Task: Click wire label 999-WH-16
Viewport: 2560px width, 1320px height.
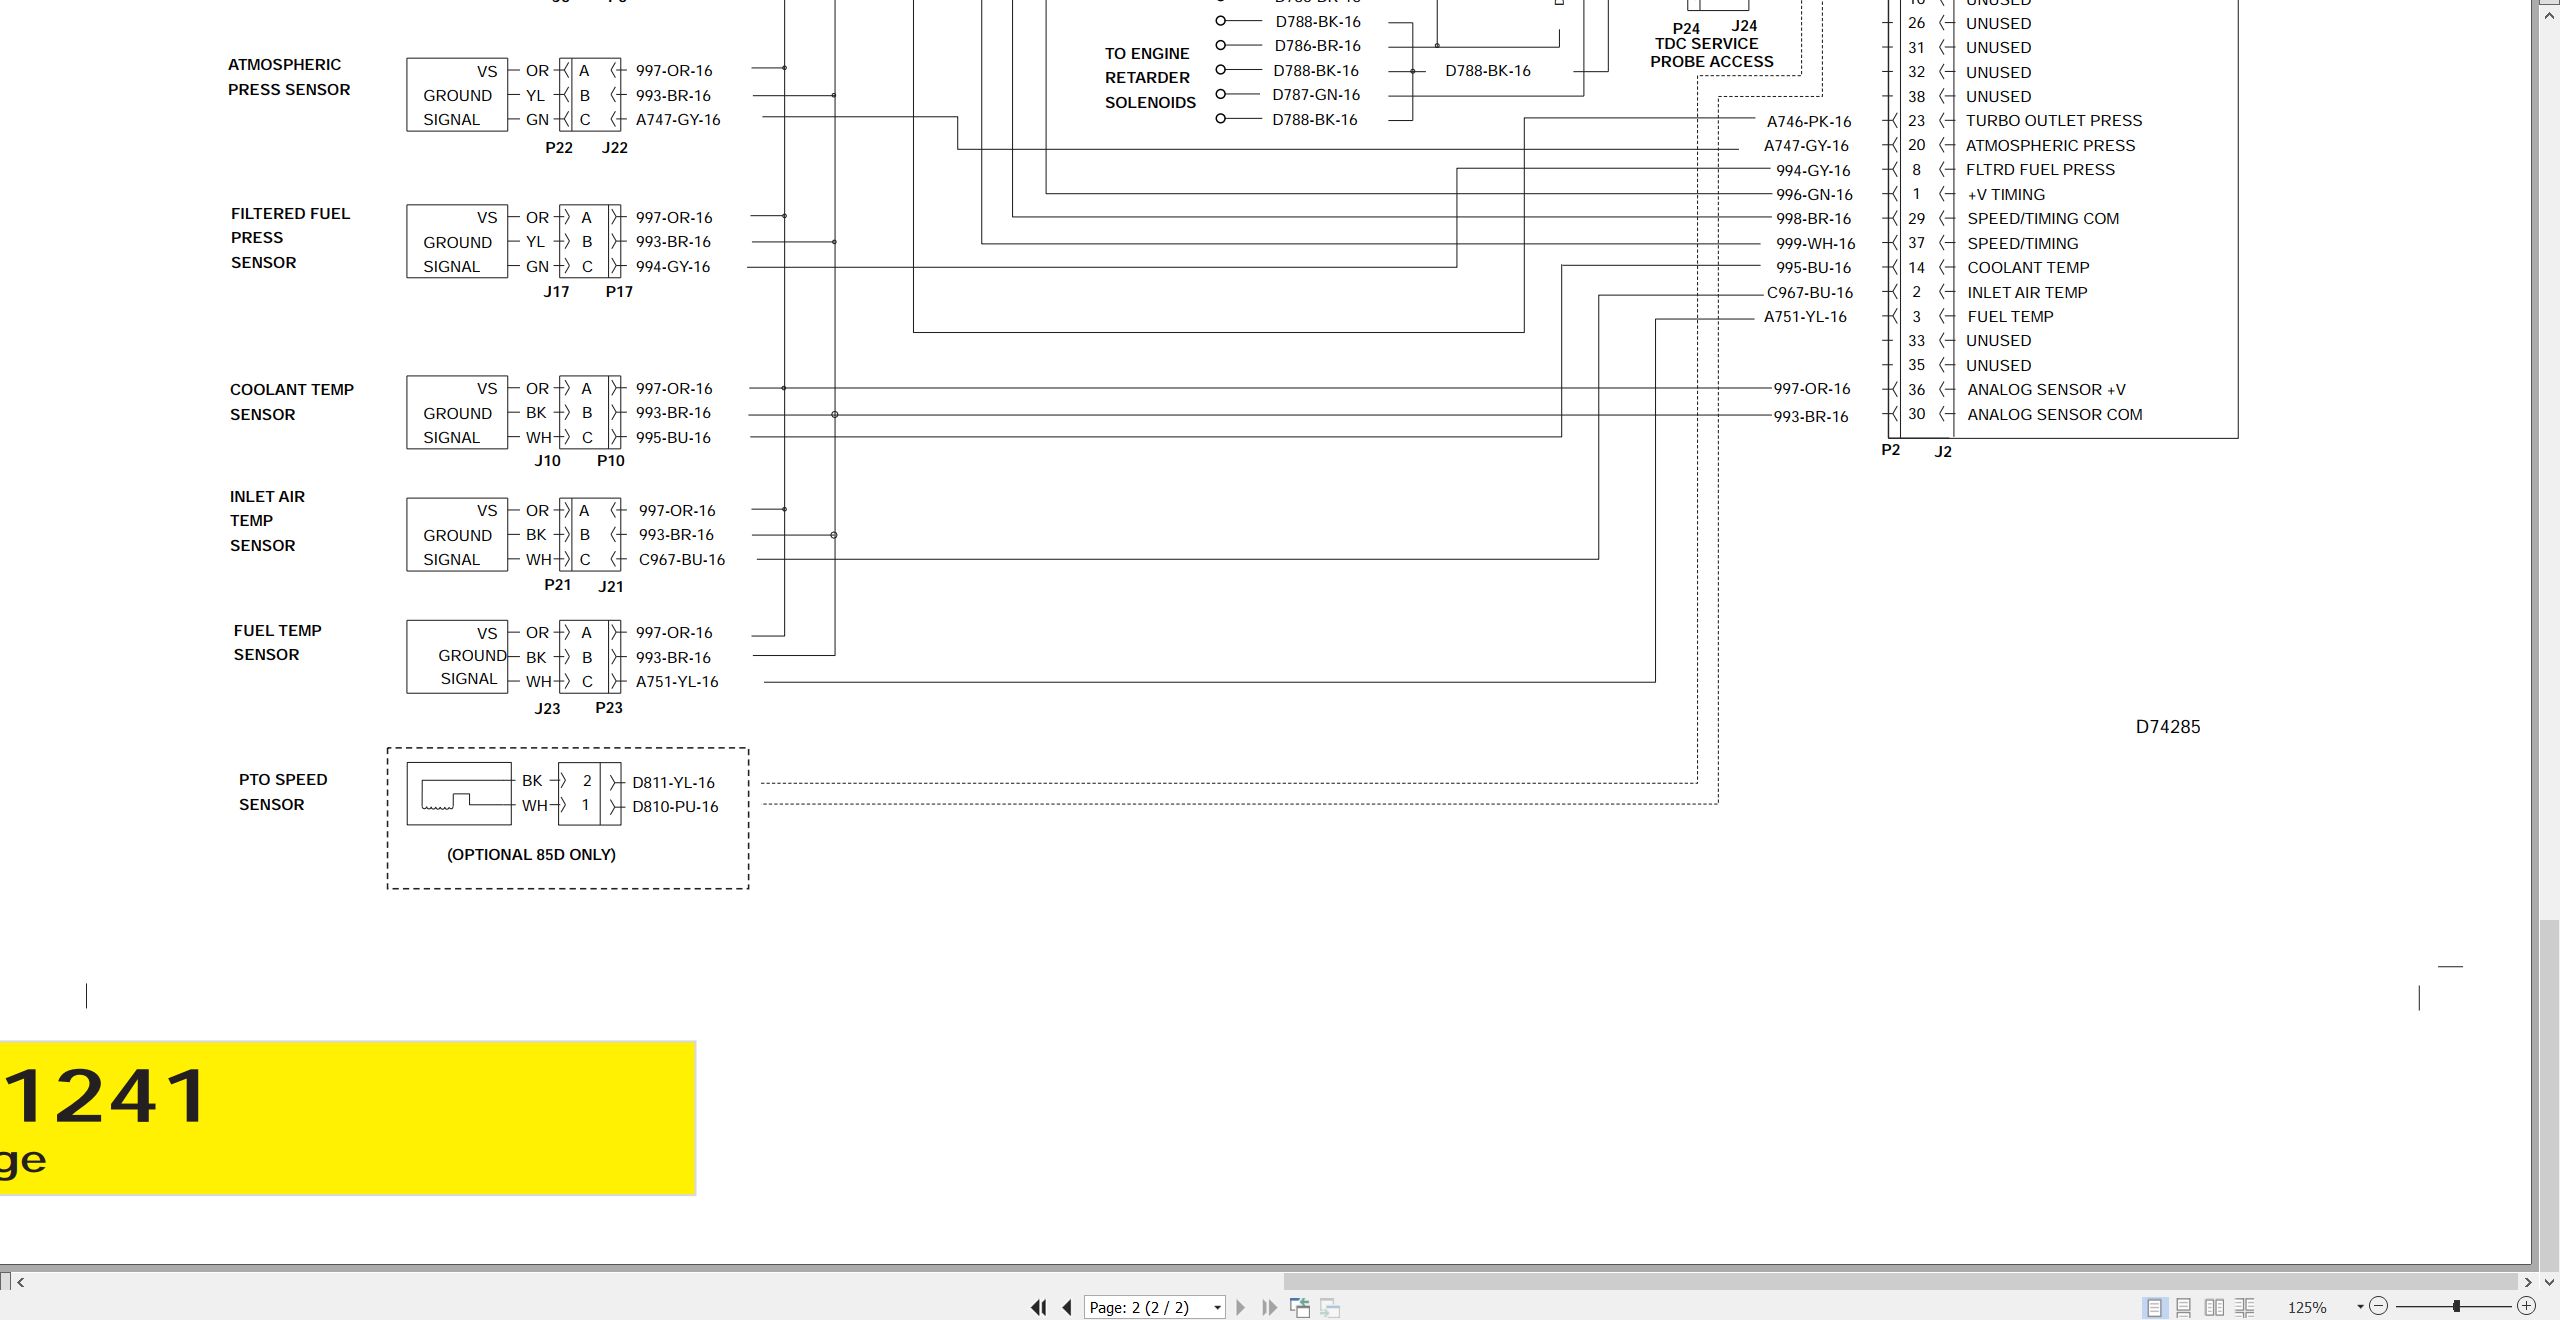Action: [x=1815, y=244]
